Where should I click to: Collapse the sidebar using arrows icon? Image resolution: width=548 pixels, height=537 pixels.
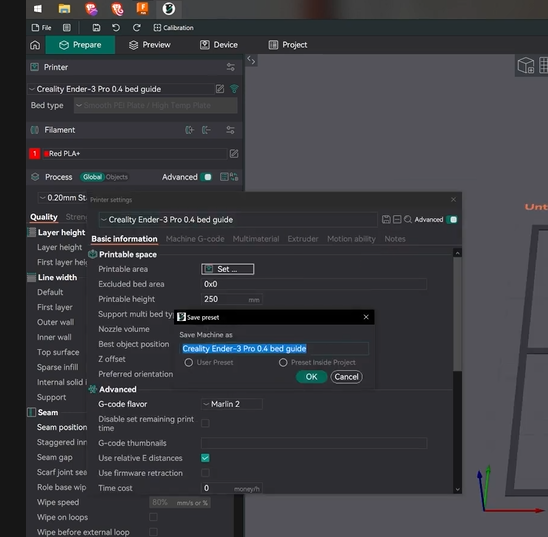click(251, 60)
